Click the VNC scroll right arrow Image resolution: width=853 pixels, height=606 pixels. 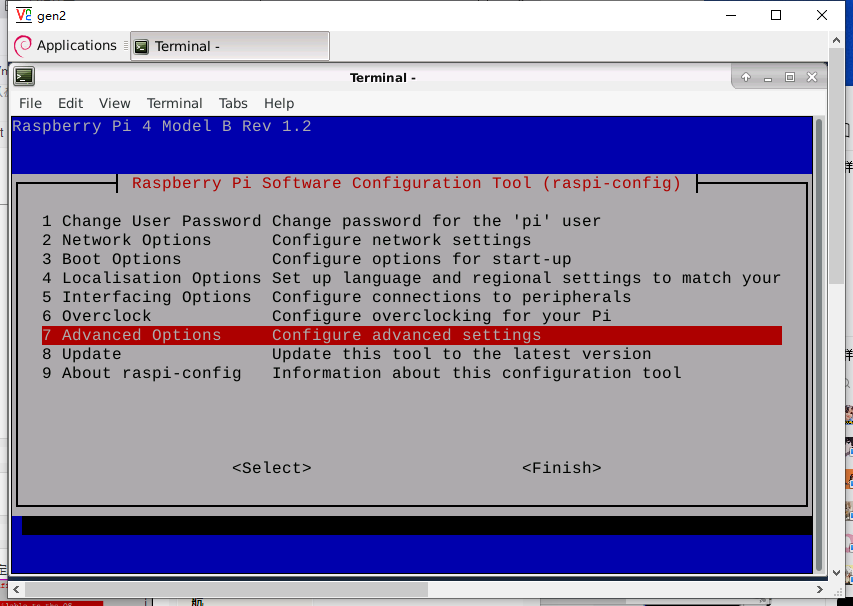click(820, 589)
